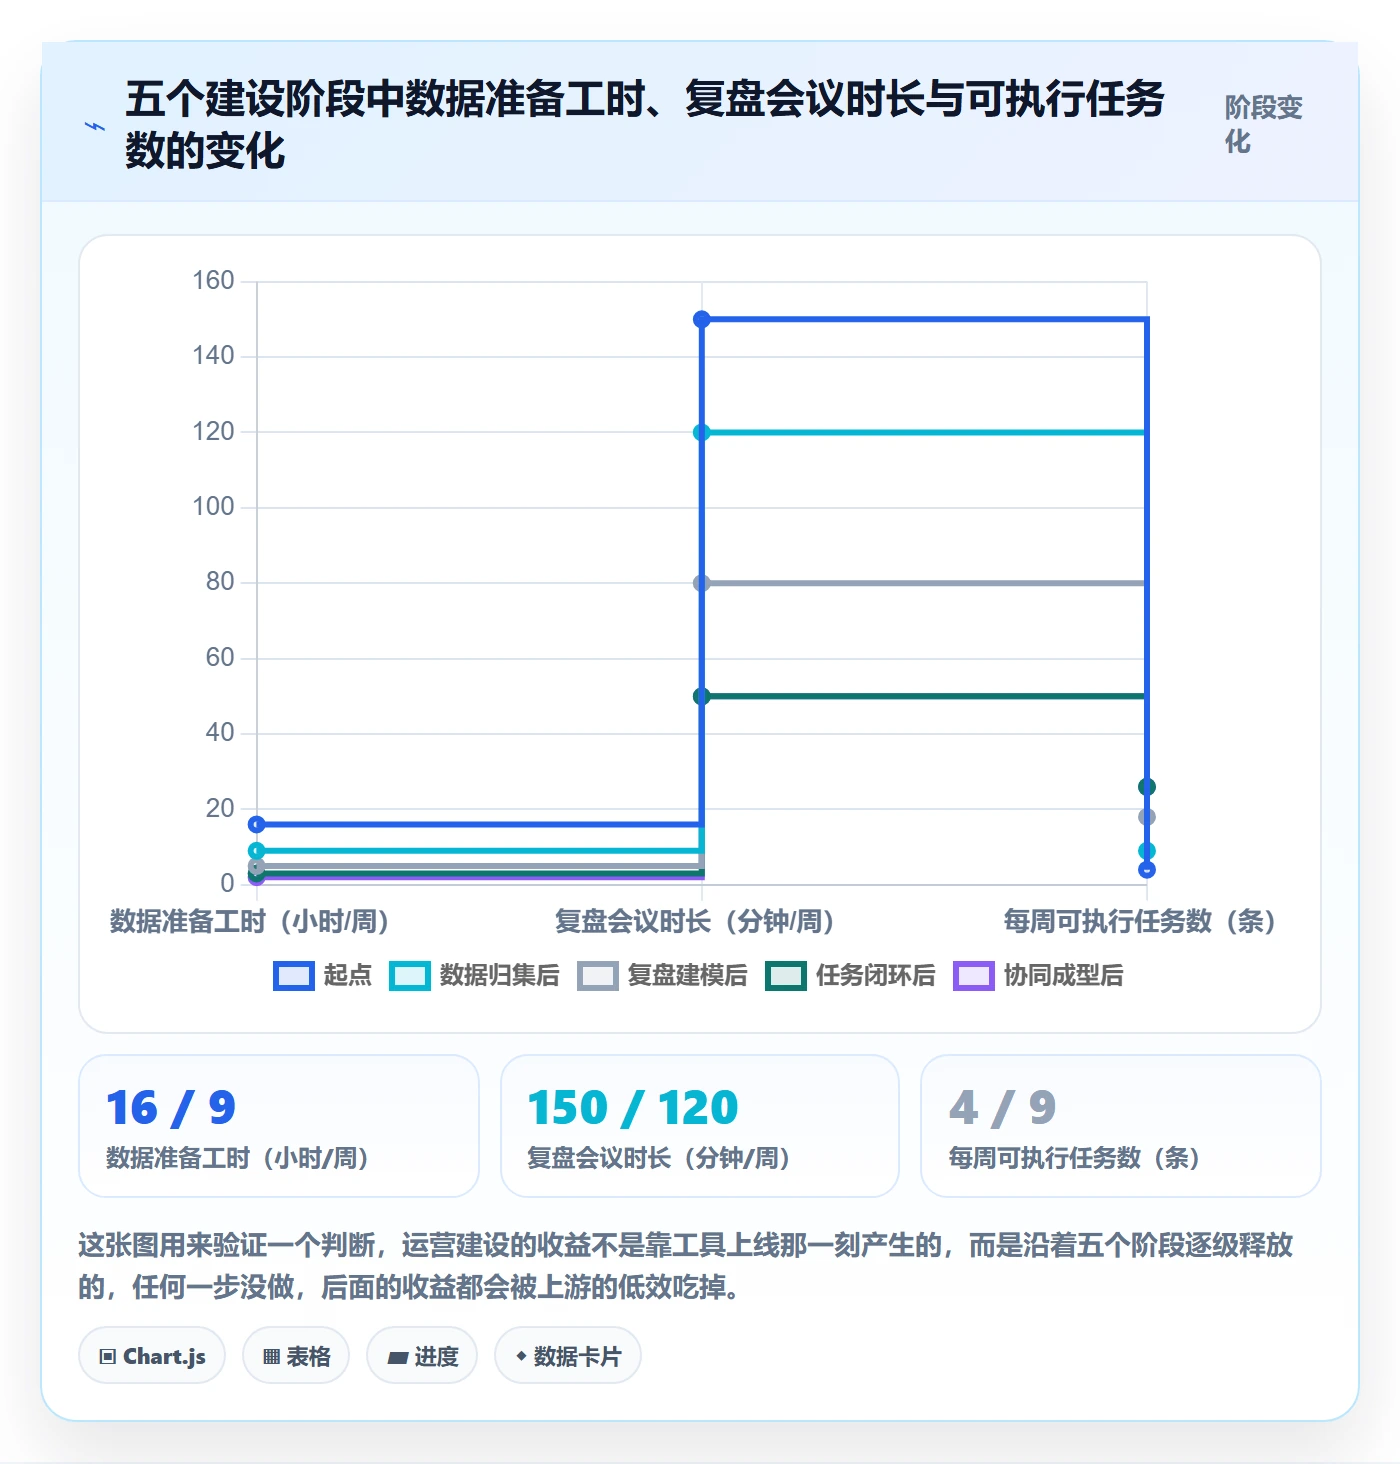Click the 进度 tag chip

pos(422,1356)
